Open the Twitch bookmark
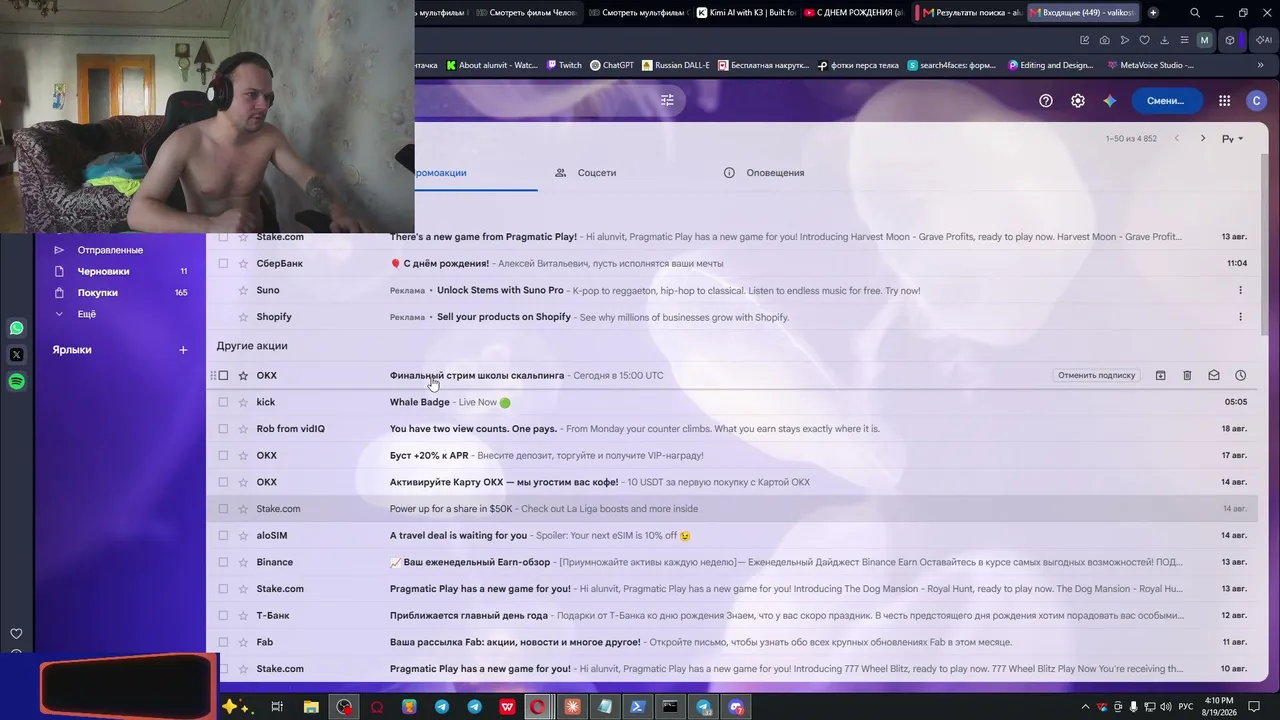 tap(564, 65)
